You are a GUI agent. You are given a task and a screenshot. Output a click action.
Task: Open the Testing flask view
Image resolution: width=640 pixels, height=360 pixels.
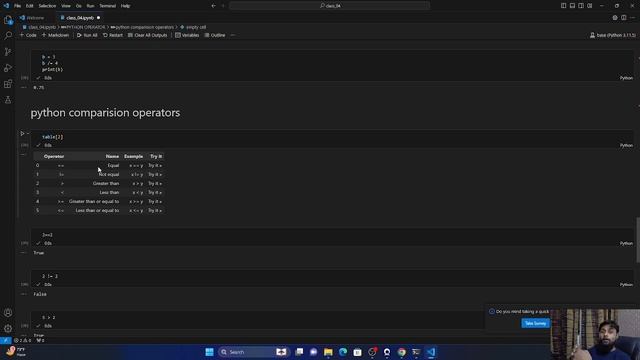point(8,100)
